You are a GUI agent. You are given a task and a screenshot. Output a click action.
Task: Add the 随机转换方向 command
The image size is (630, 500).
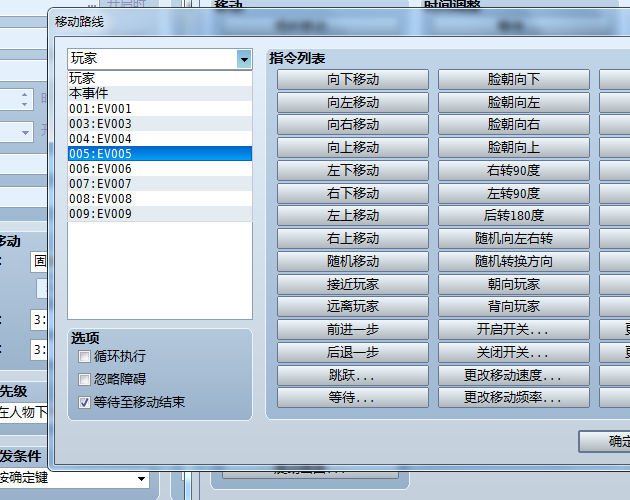coord(514,261)
